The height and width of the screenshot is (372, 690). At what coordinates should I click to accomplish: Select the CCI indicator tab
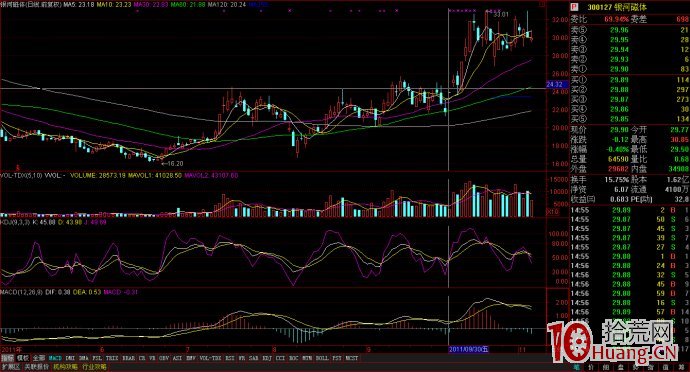pyautogui.click(x=280, y=358)
